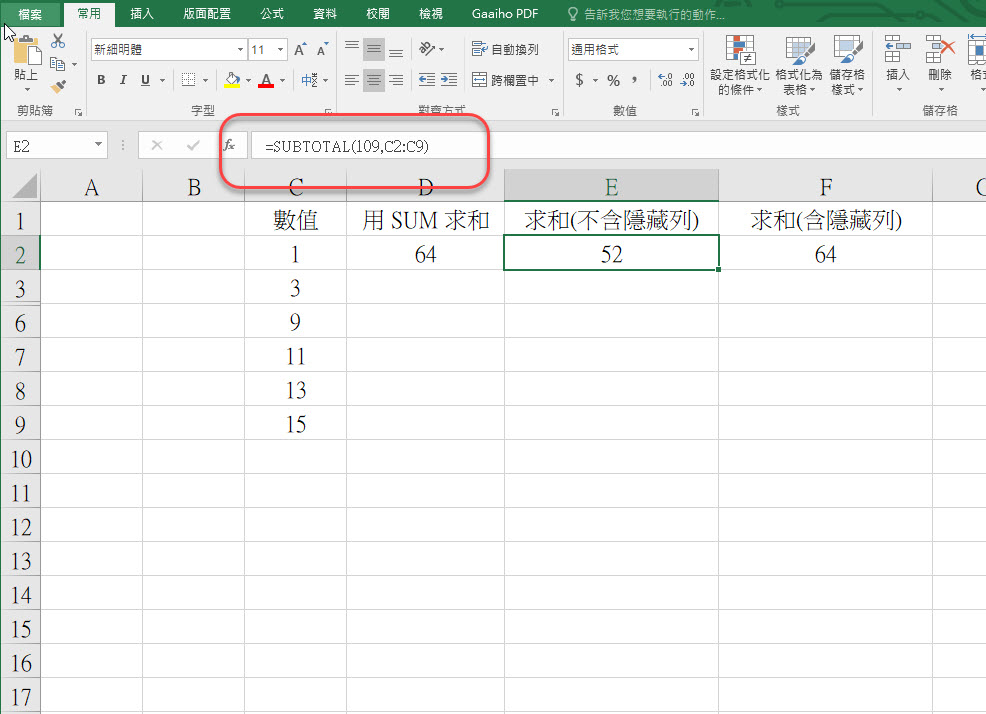Open the 檔案 (File) tab
This screenshot has height=714, width=986.
(30, 14)
